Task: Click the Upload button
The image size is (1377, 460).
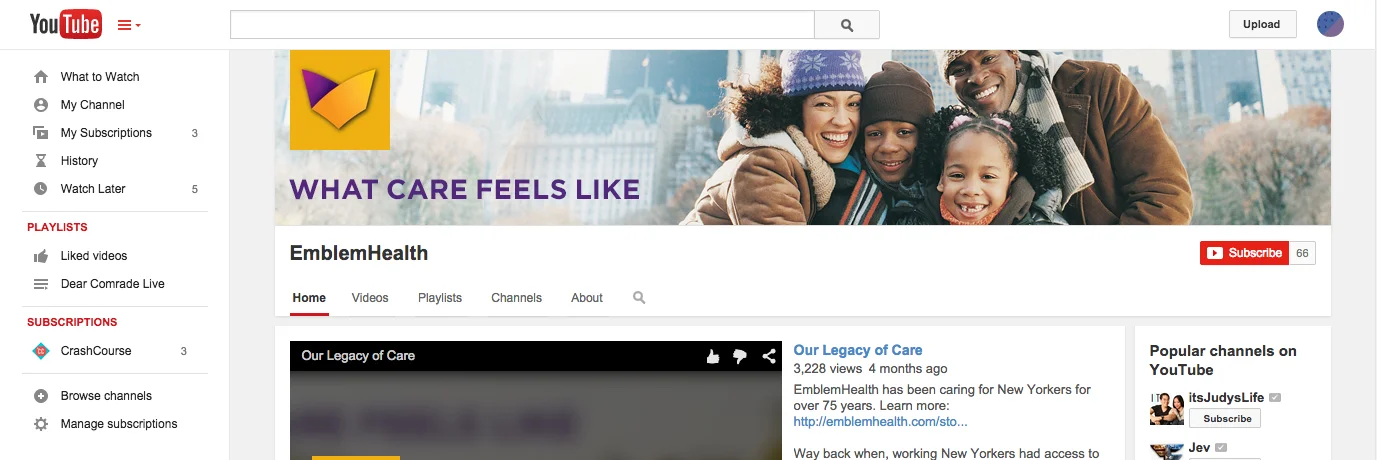Action: (1262, 24)
